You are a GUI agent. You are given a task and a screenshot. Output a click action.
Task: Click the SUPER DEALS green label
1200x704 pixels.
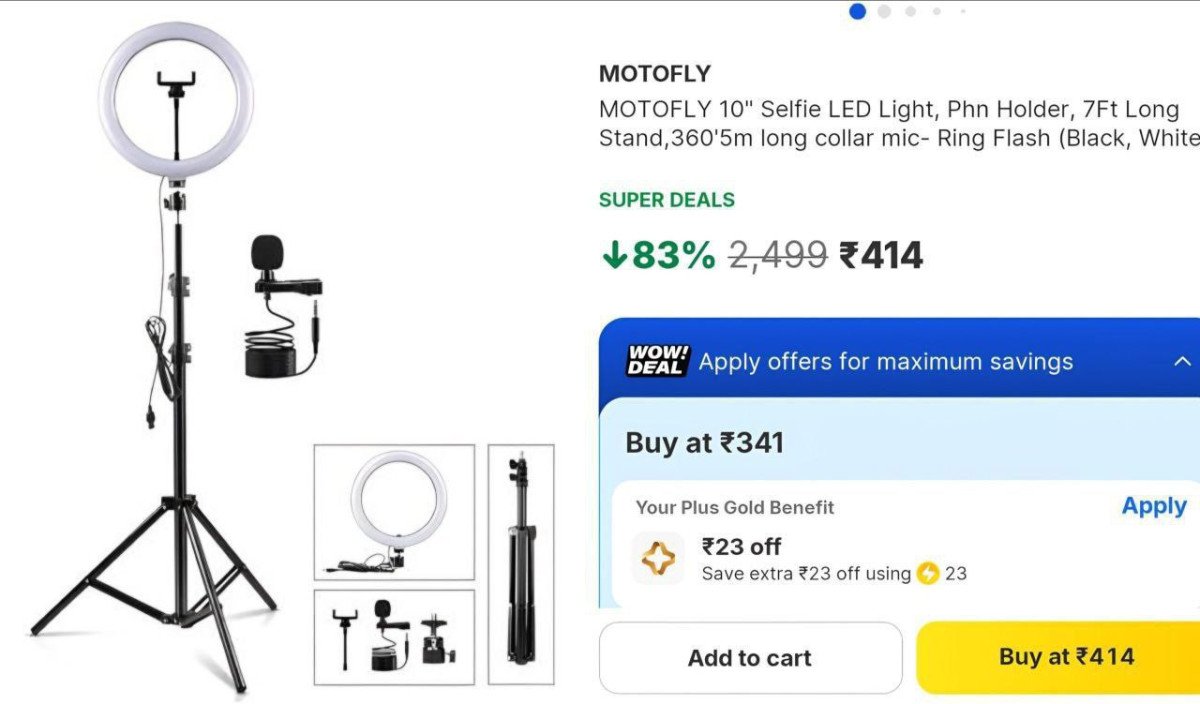click(x=666, y=200)
